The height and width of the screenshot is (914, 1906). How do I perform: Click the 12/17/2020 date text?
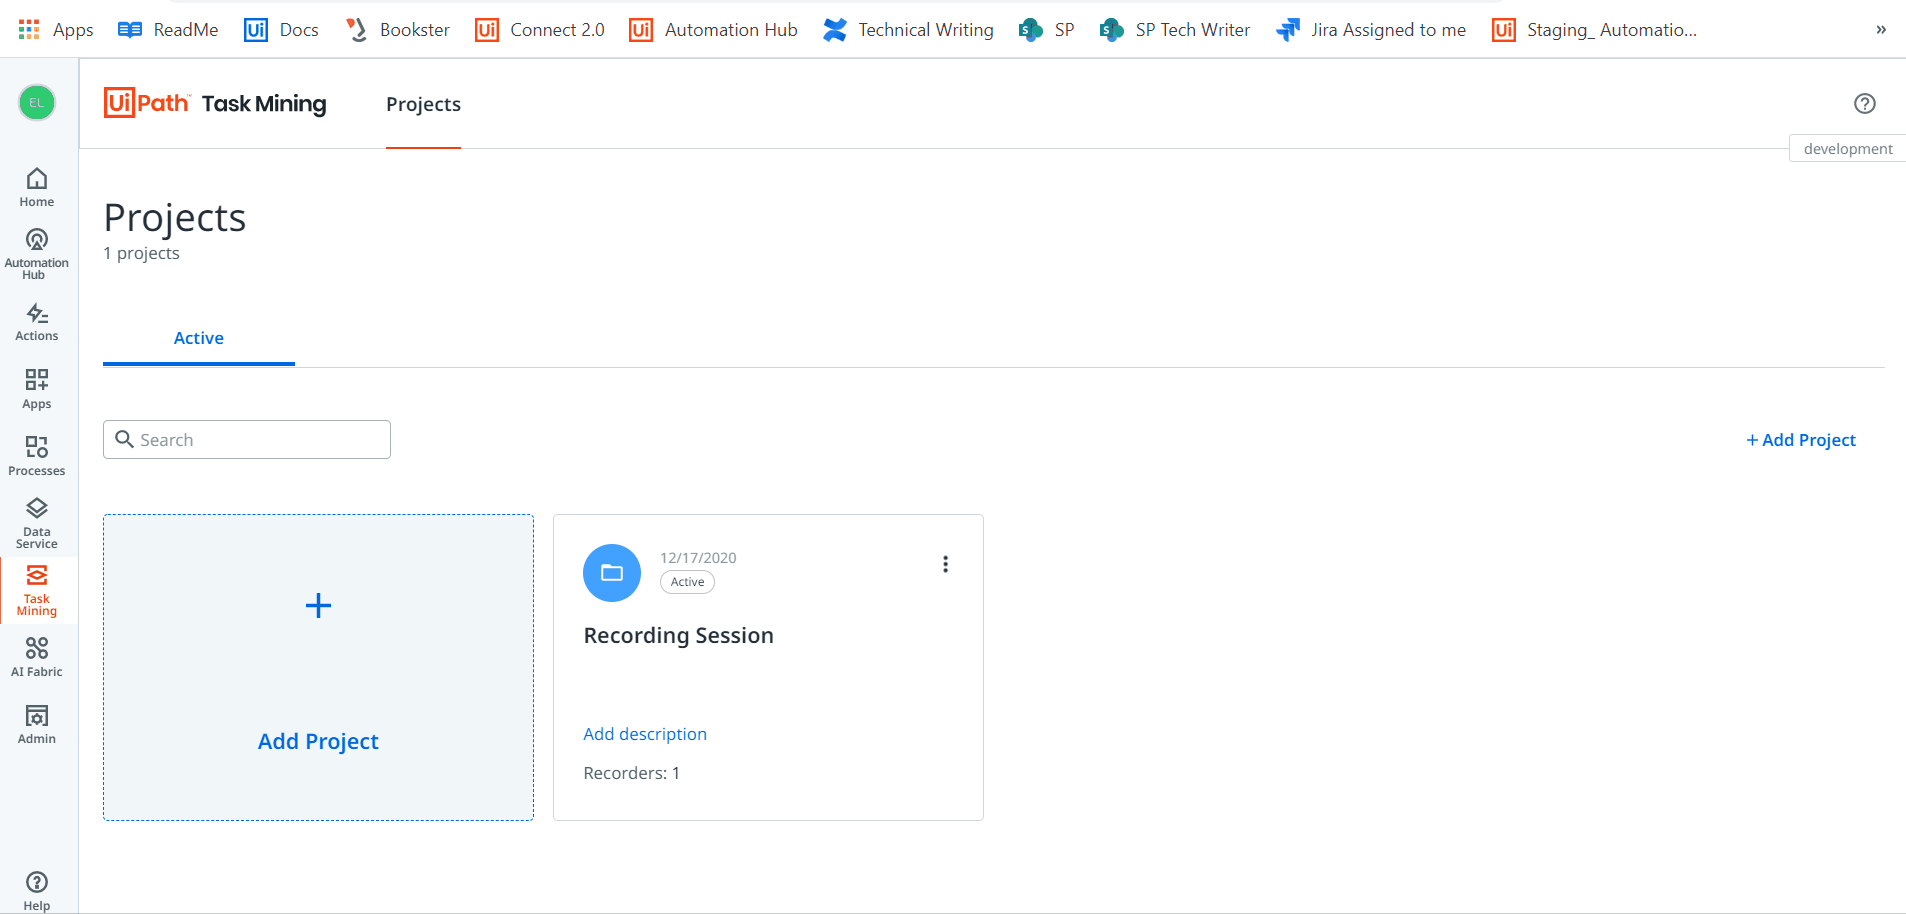click(698, 558)
